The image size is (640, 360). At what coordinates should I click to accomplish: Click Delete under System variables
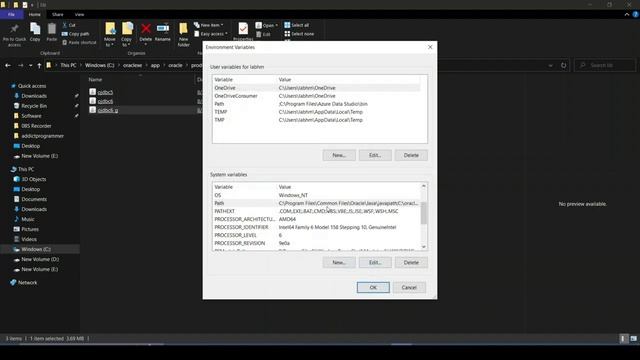[x=411, y=262]
